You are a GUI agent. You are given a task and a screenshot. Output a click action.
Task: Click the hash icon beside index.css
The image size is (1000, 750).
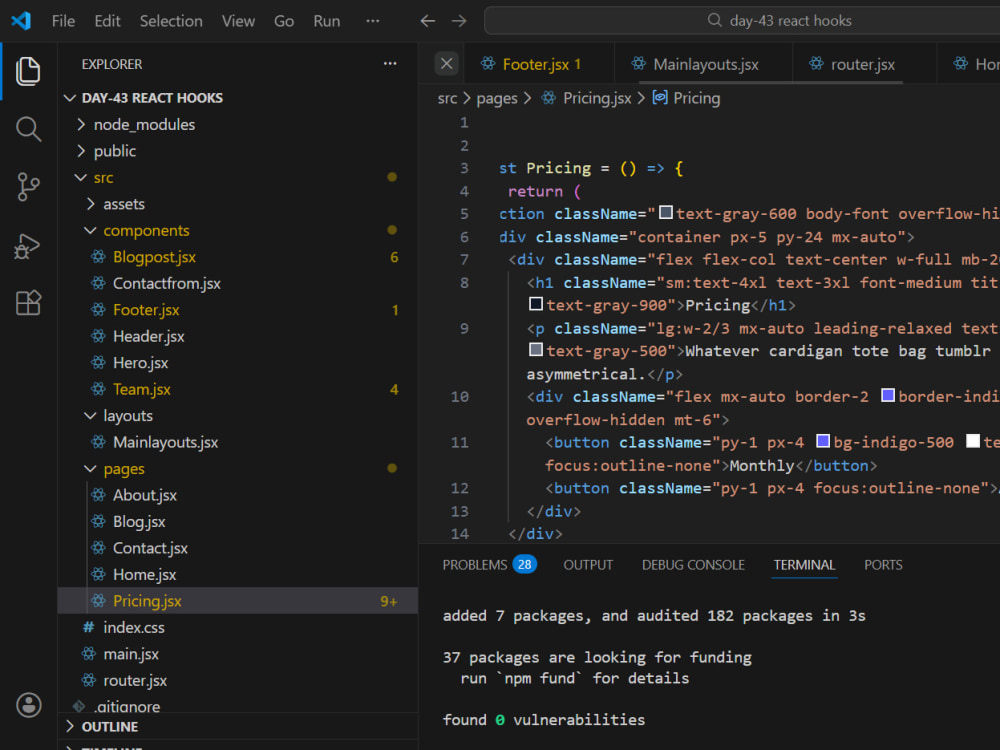click(x=89, y=628)
